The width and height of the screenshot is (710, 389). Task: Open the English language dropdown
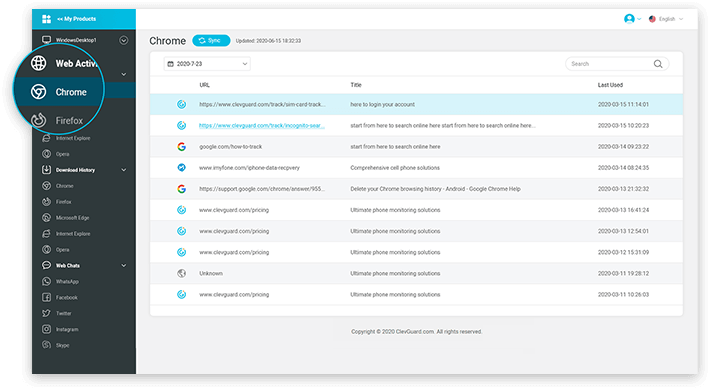tap(666, 19)
